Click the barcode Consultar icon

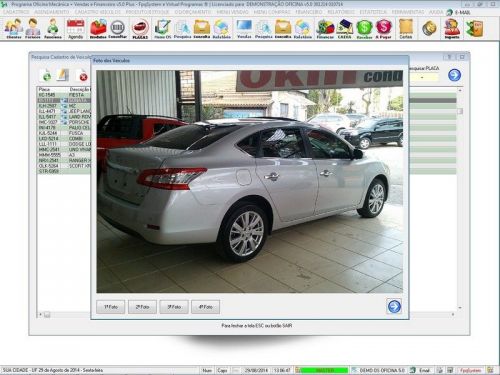coord(118,29)
